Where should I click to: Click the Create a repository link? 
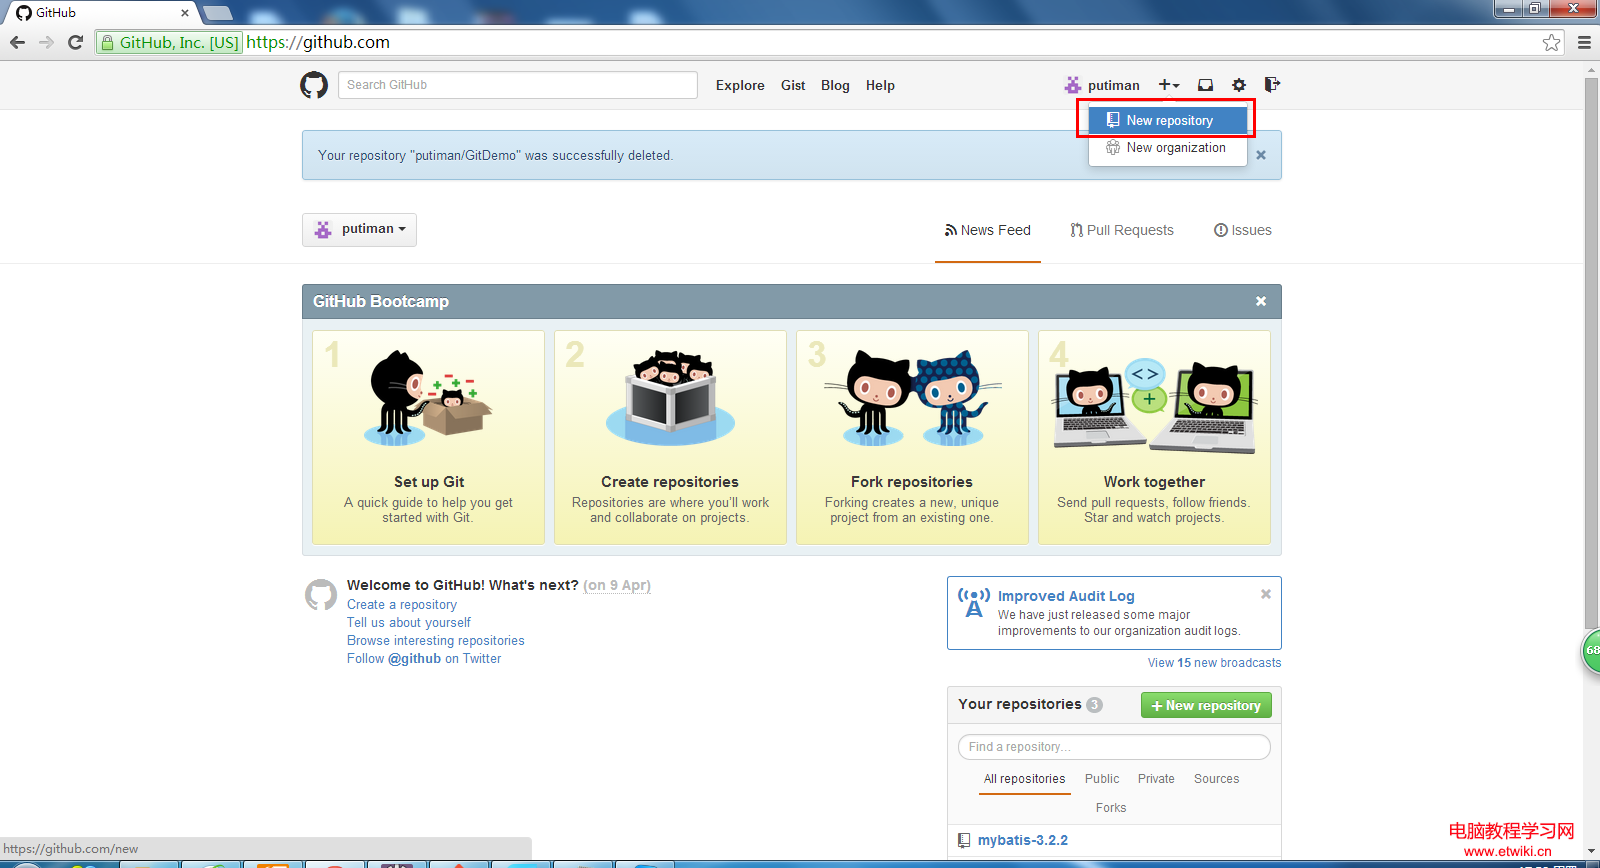(402, 605)
